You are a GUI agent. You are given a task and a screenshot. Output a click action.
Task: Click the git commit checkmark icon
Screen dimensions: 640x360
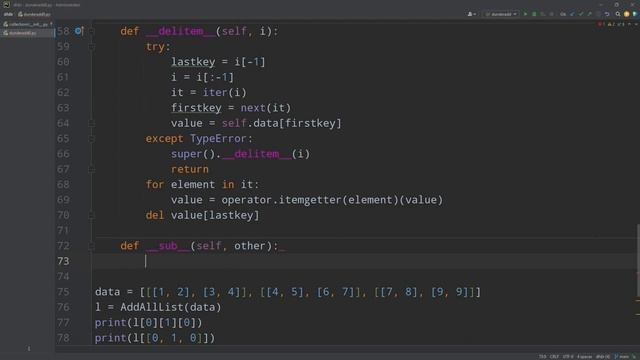click(x=581, y=14)
